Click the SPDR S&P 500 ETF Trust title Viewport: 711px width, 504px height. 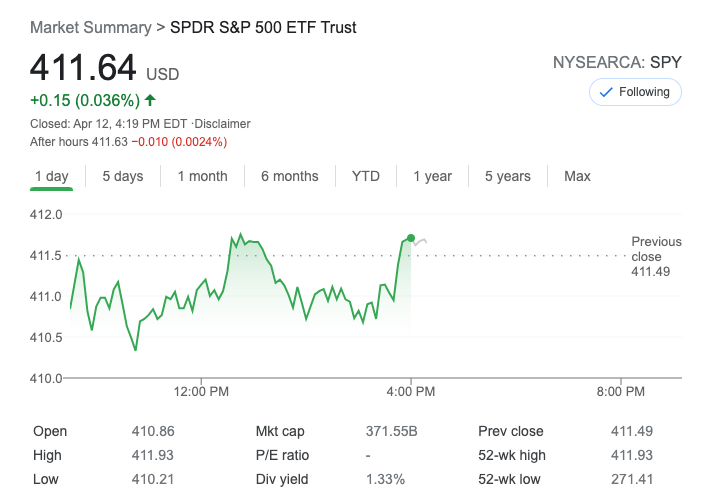click(264, 27)
